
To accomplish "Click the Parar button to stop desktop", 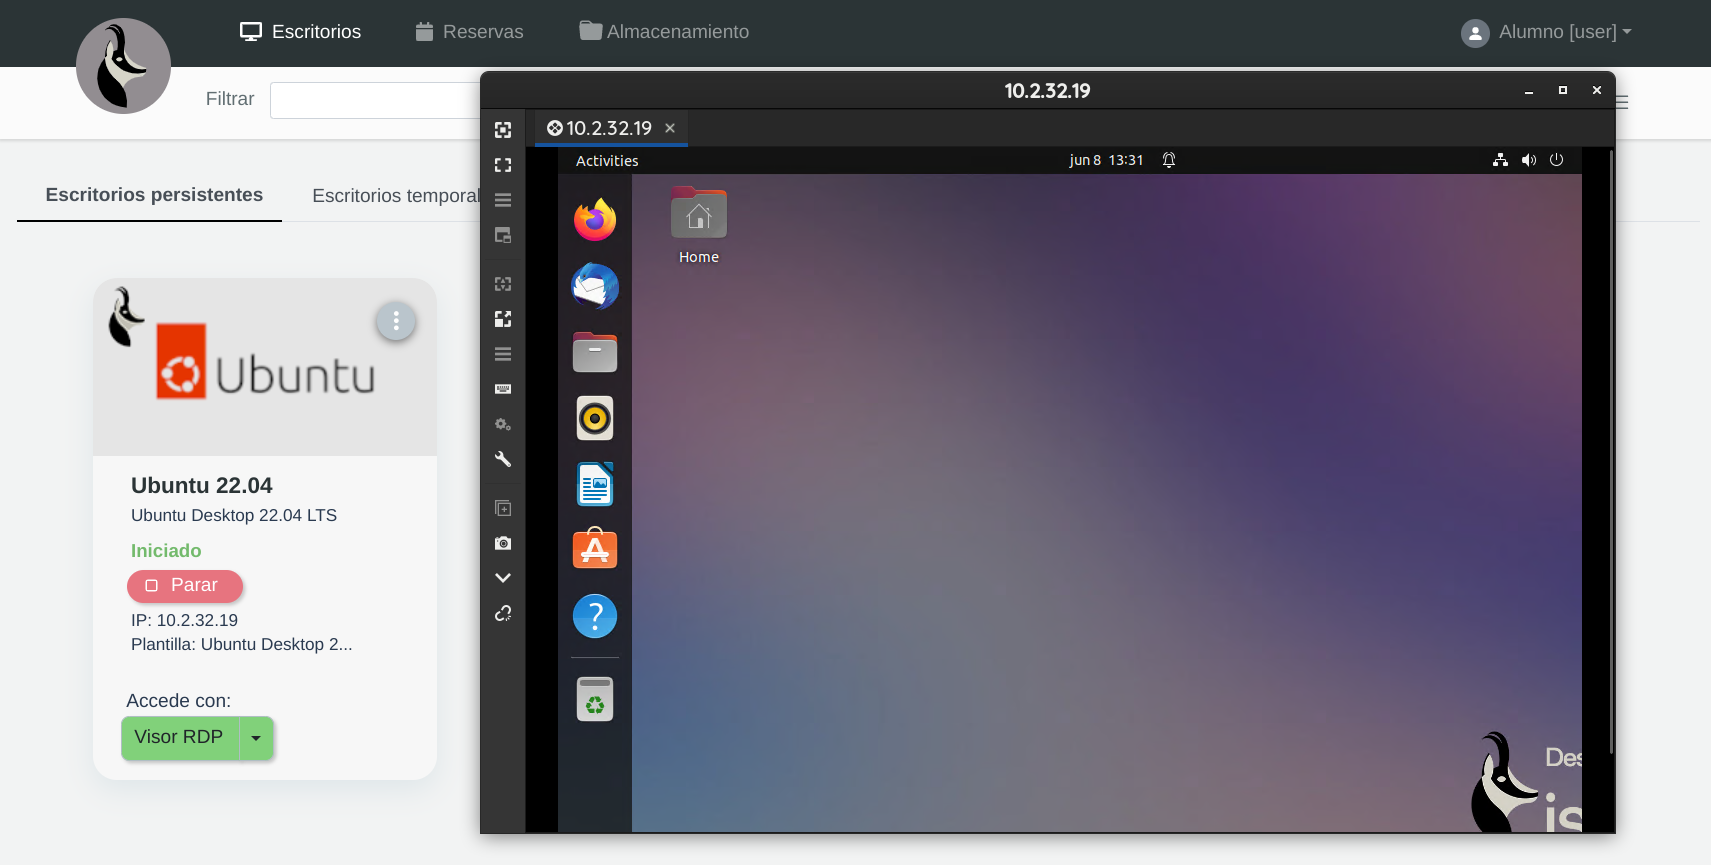I will click(x=185, y=586).
